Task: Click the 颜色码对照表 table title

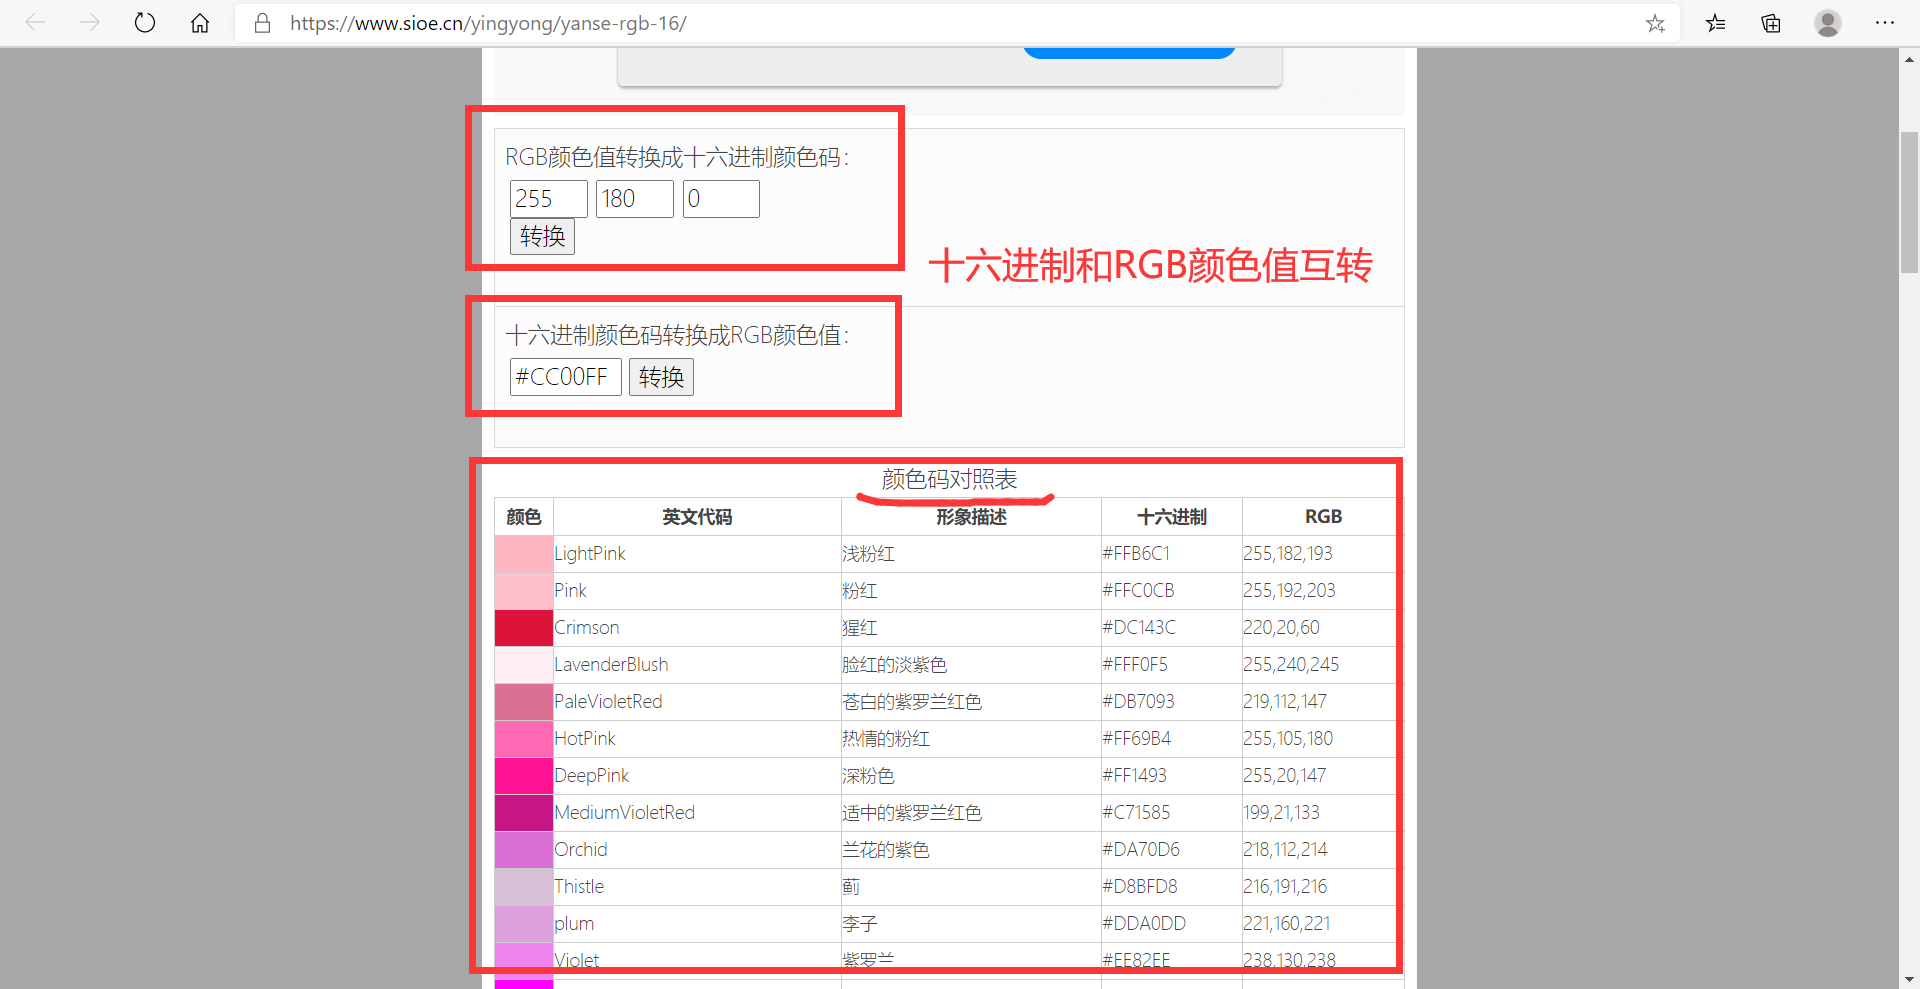Action: [x=949, y=480]
